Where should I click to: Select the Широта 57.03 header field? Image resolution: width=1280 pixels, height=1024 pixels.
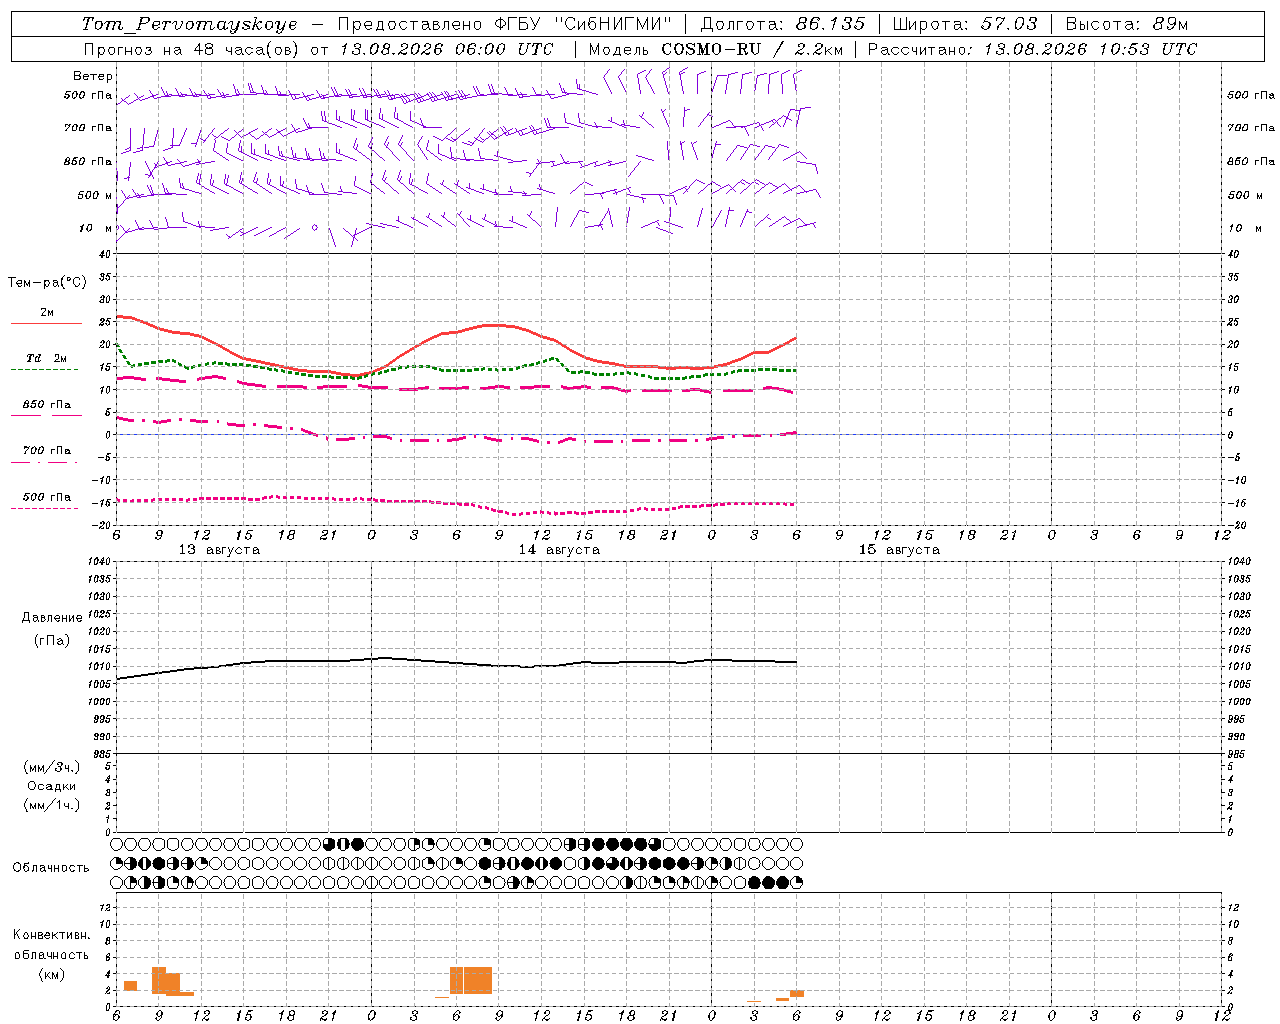tap(964, 24)
